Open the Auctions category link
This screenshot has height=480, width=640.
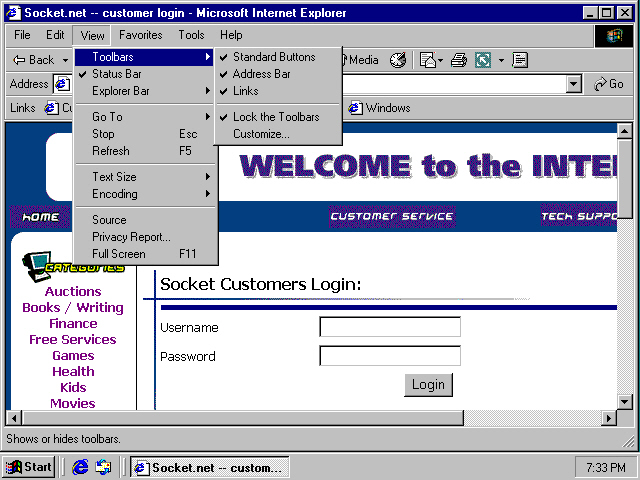pos(73,291)
